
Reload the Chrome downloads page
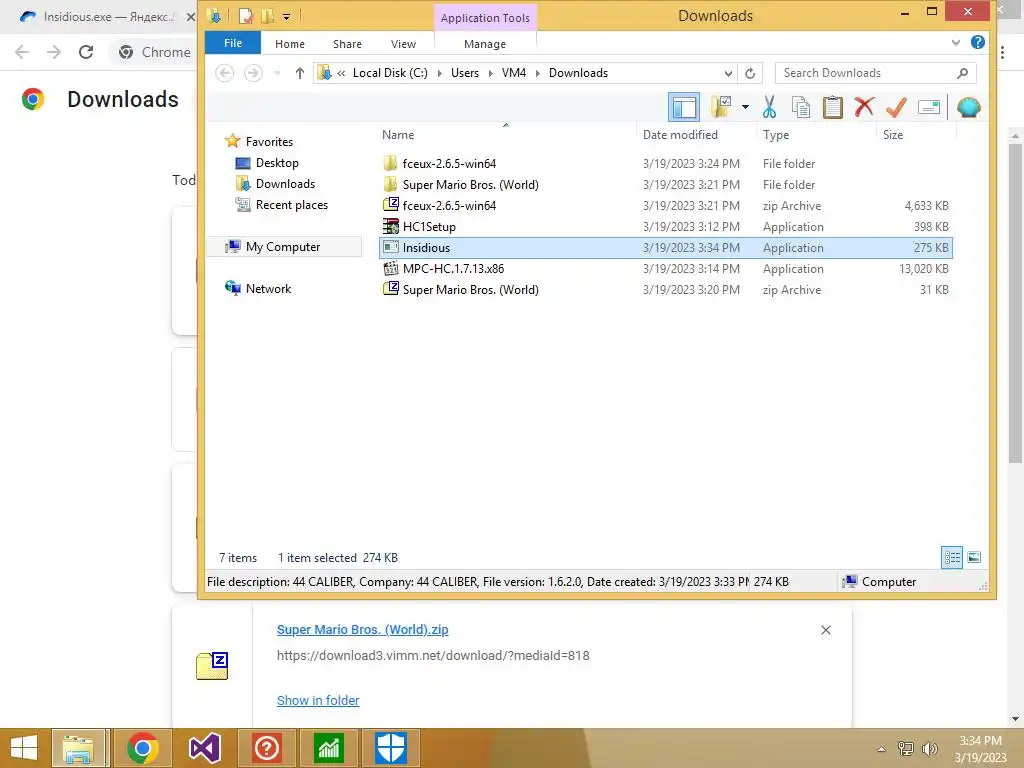(86, 52)
